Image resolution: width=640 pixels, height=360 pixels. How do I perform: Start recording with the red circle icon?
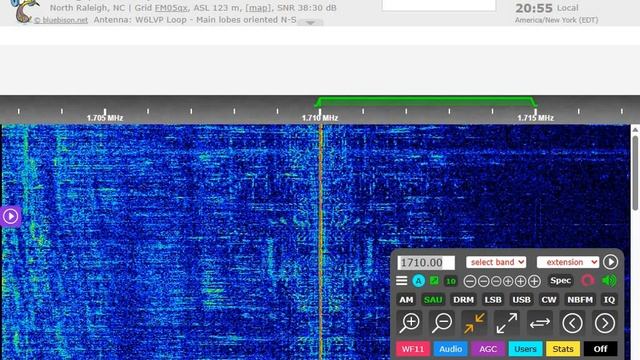[x=587, y=280]
